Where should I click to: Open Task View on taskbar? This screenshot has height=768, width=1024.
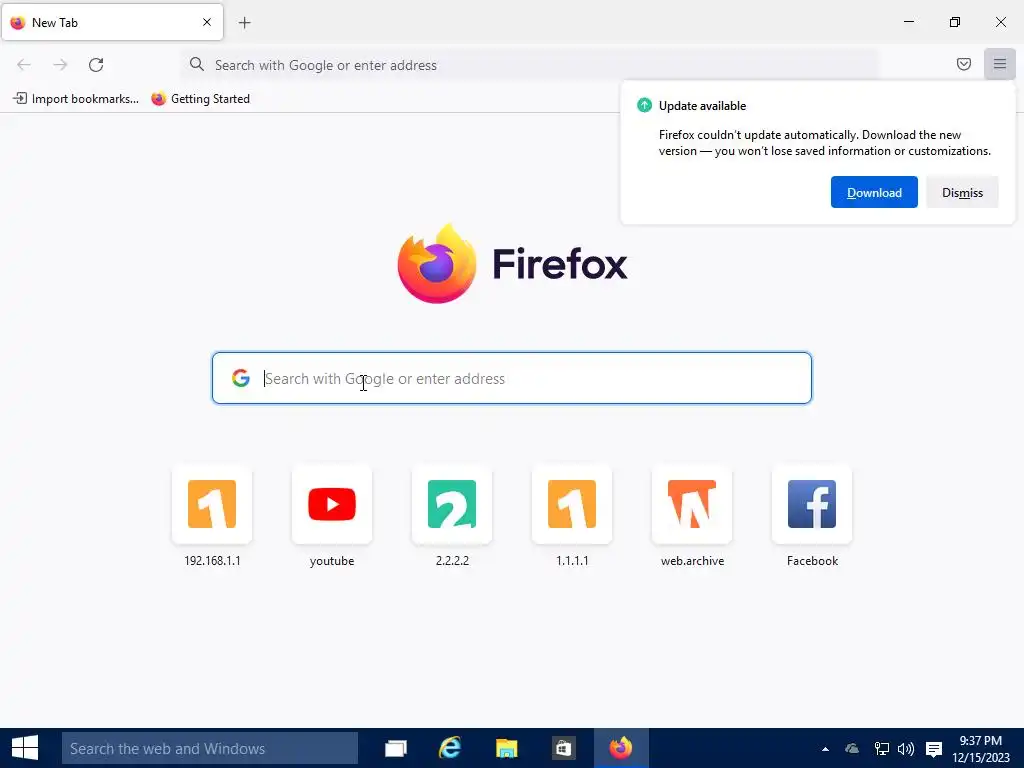pos(396,748)
